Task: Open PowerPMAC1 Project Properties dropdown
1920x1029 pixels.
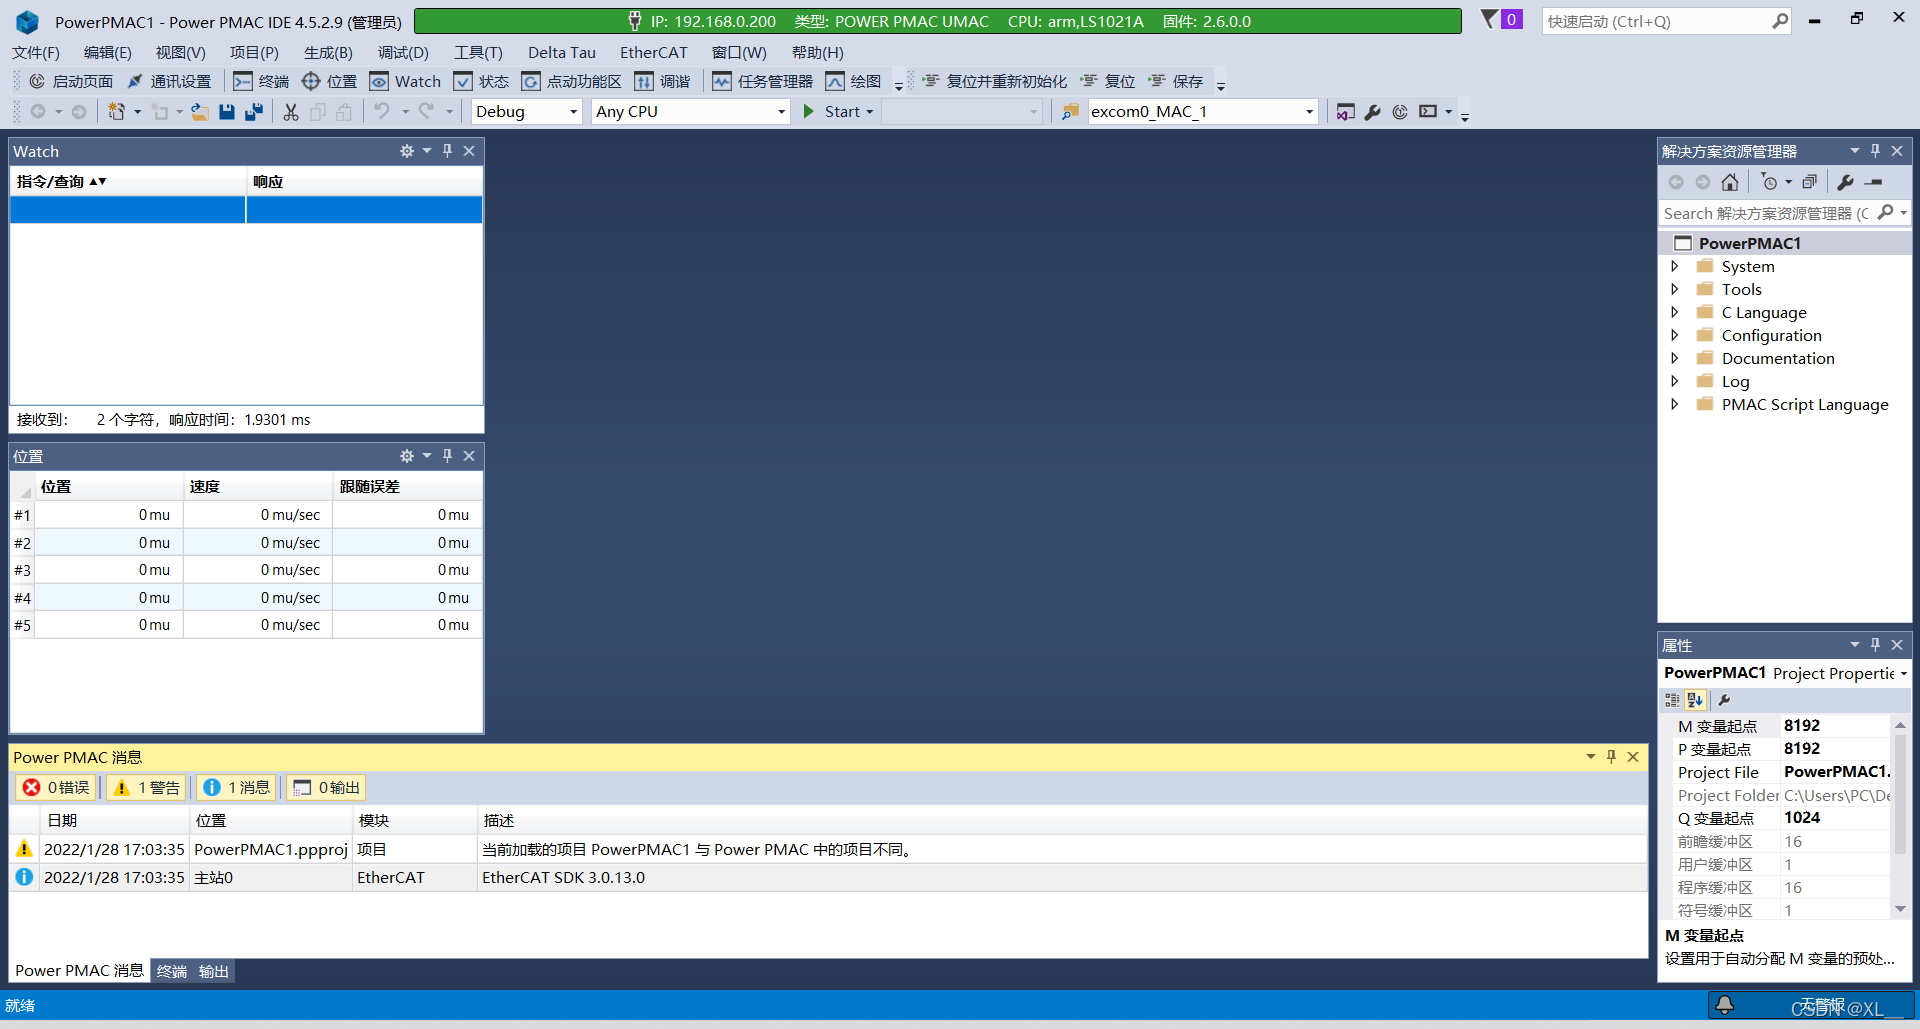Action: (1904, 674)
